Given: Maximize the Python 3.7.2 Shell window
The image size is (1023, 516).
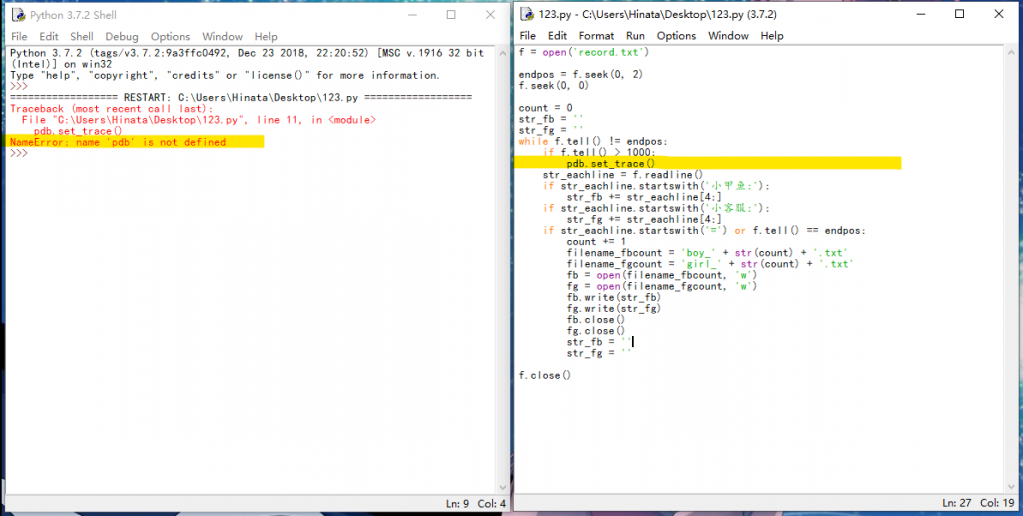Looking at the screenshot, I should [451, 15].
